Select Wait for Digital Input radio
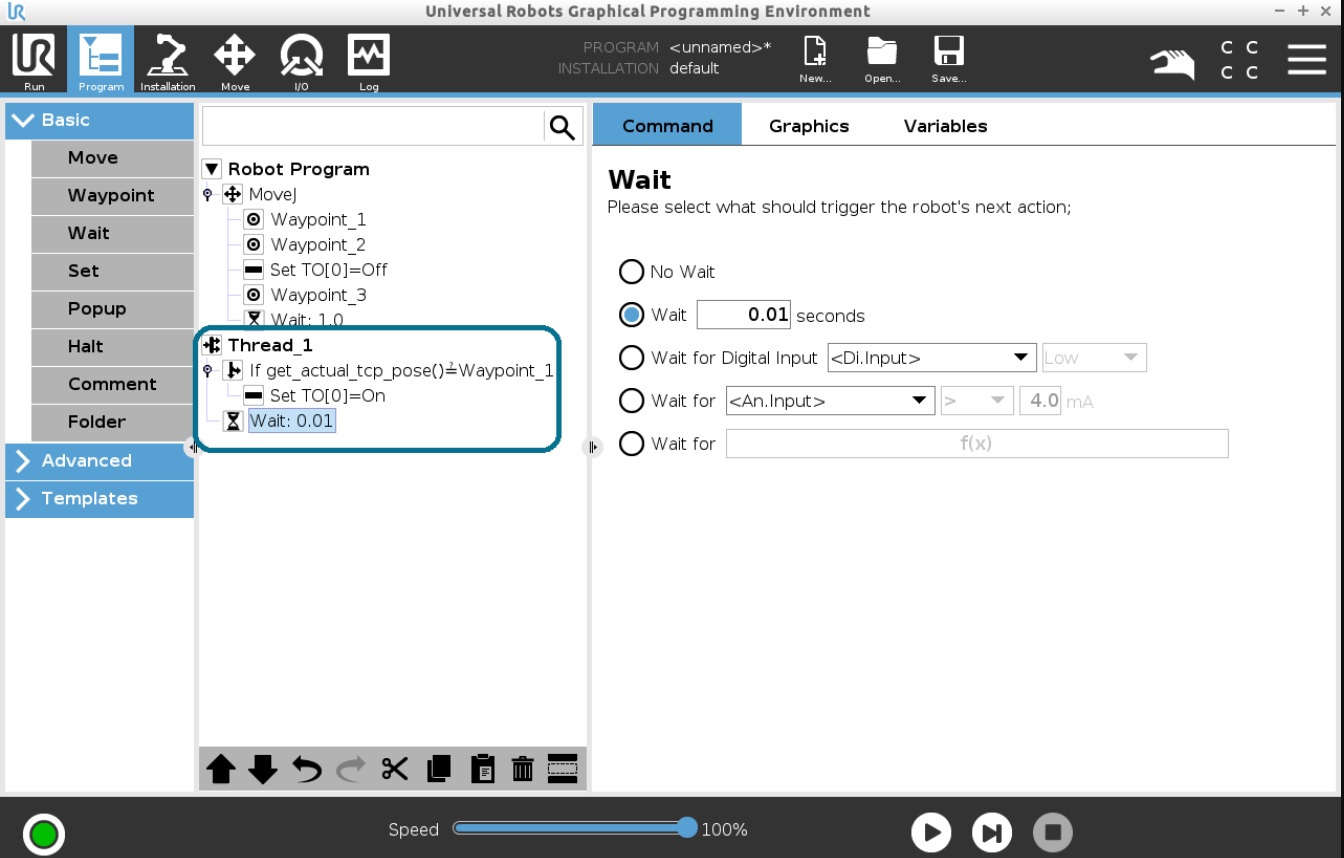Image resolution: width=1344 pixels, height=858 pixels. 631,357
